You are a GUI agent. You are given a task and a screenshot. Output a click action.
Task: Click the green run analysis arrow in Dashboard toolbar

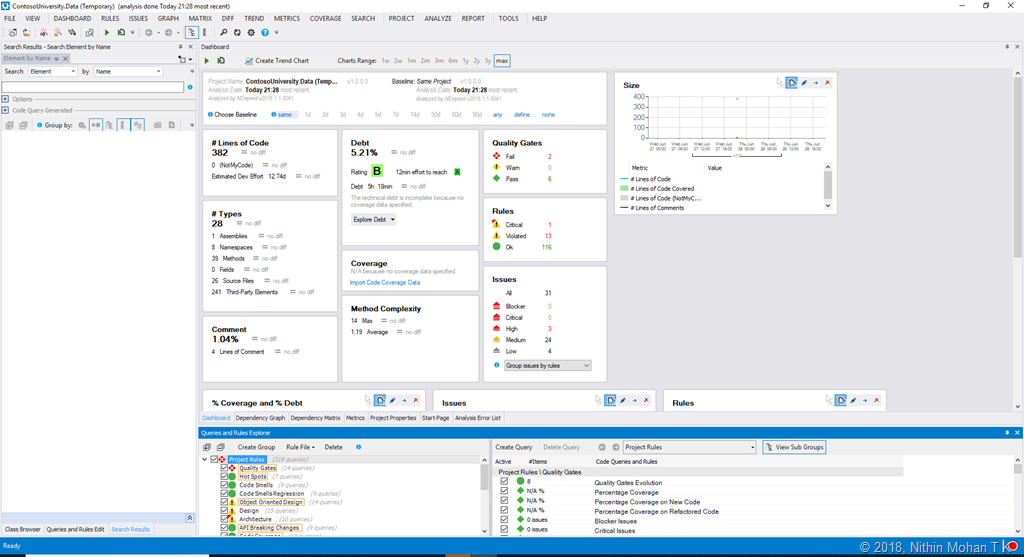pos(208,61)
